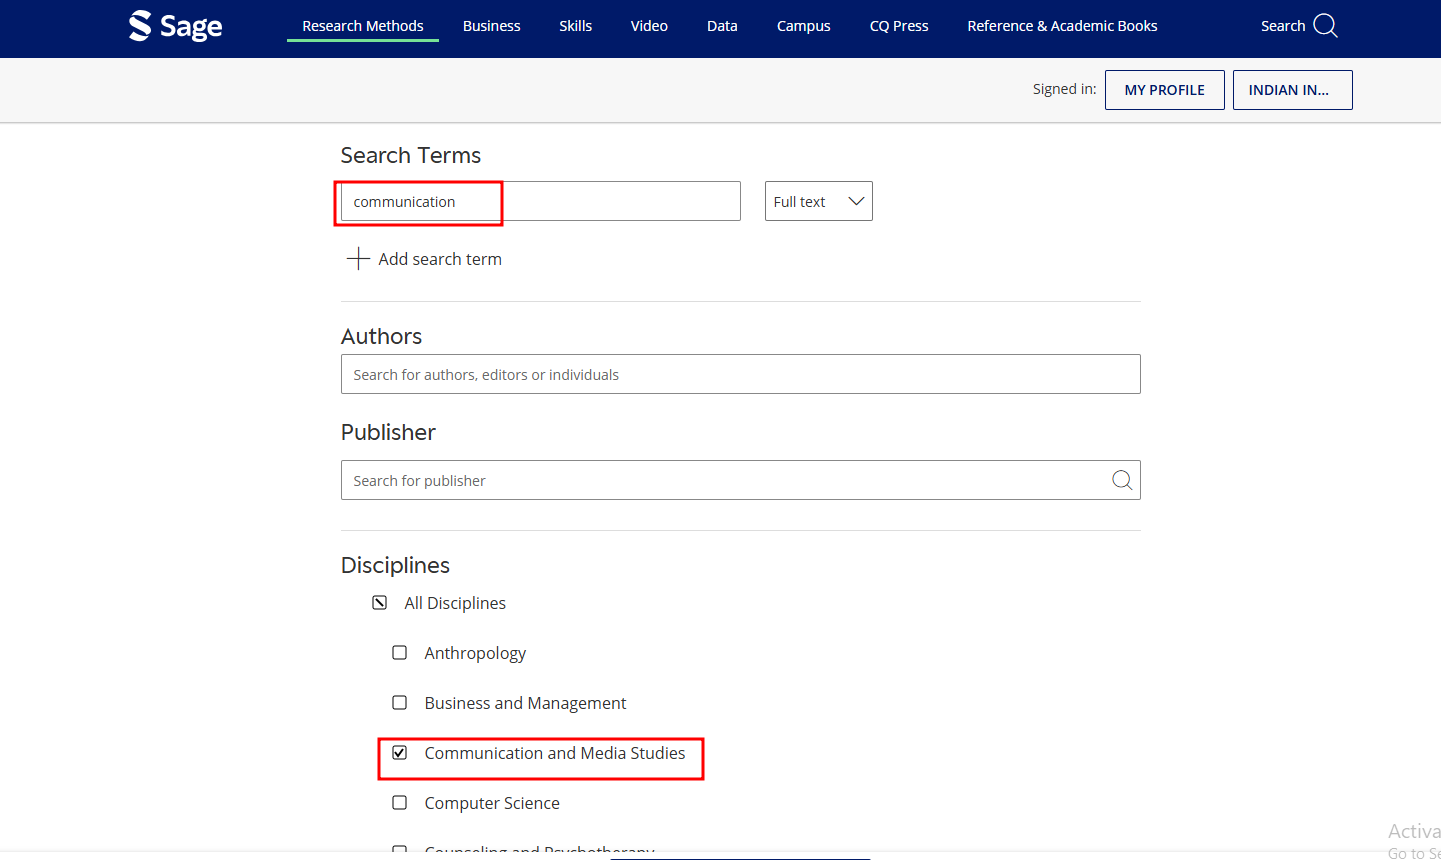Click the MY PROFILE button
This screenshot has width=1441, height=860.
tap(1164, 90)
